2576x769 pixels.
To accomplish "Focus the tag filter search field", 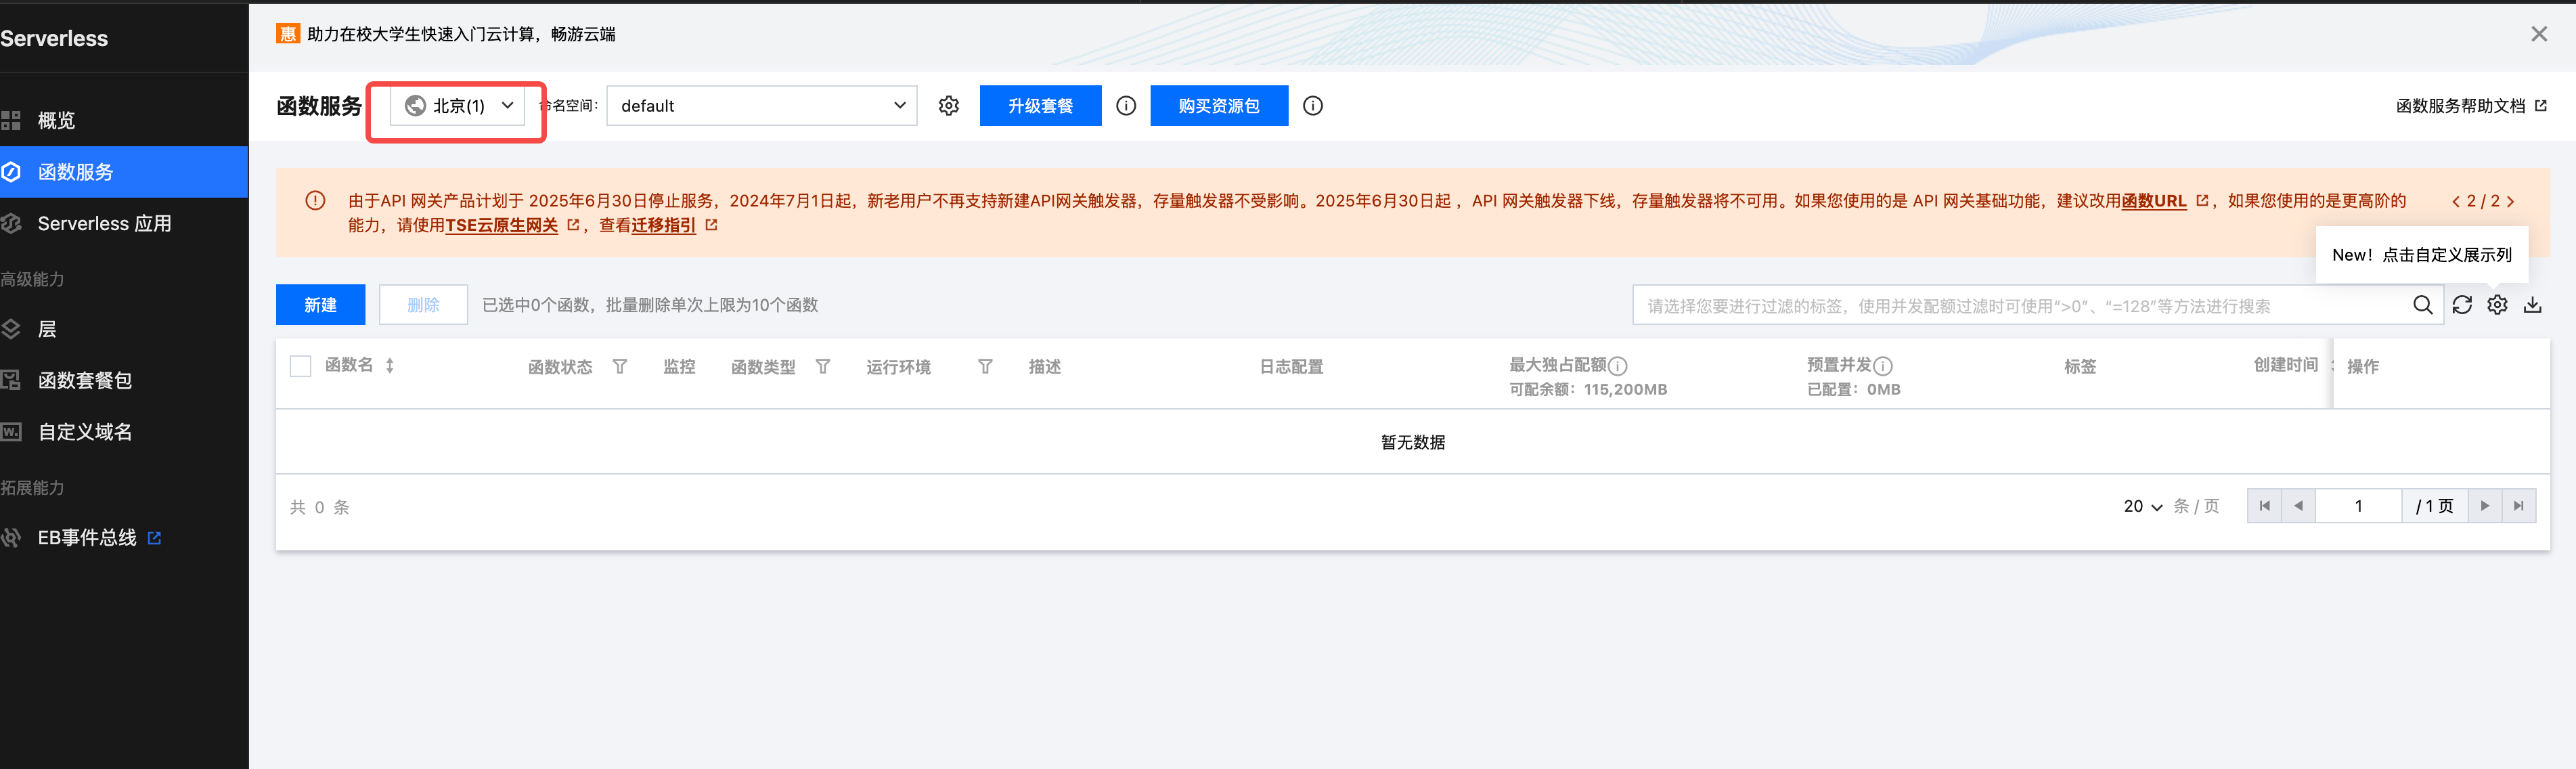I will pyautogui.click(x=2020, y=306).
